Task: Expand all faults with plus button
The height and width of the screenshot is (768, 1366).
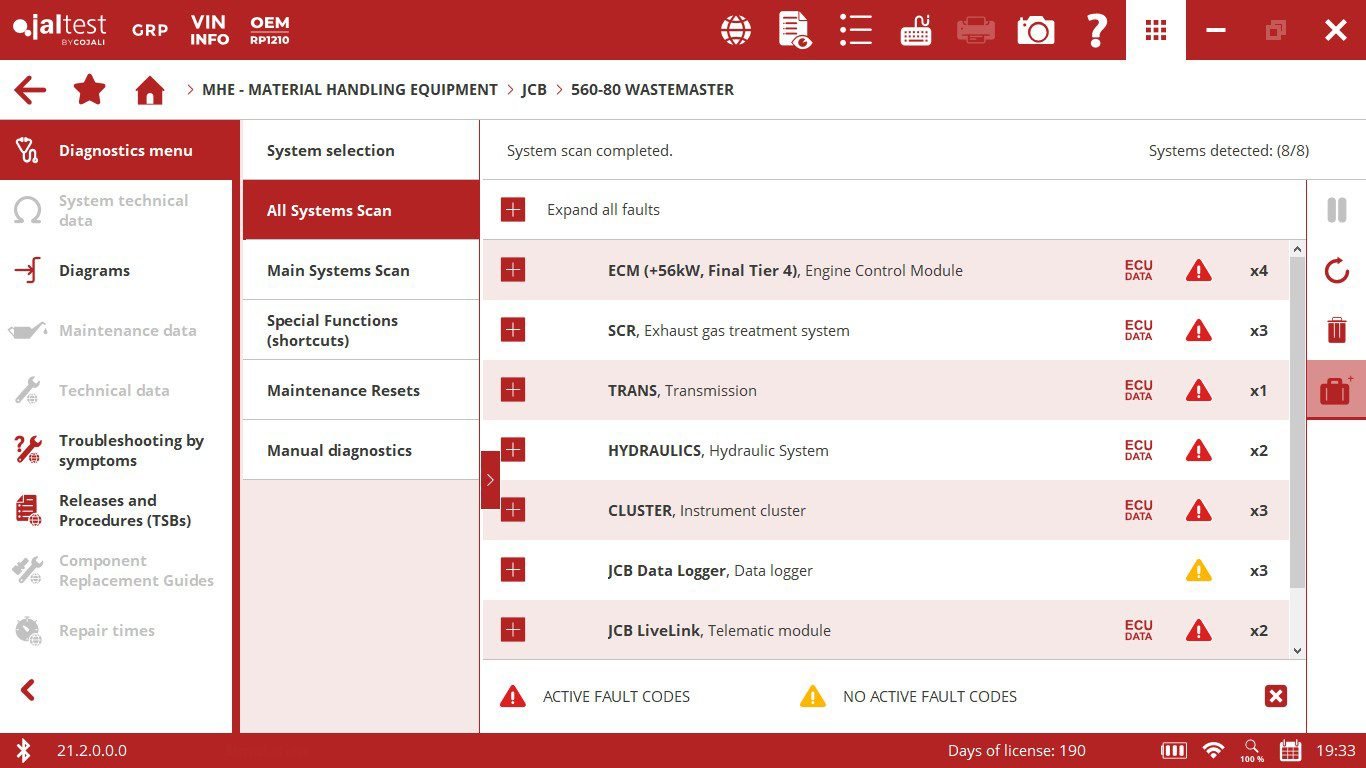Action: [x=513, y=210]
